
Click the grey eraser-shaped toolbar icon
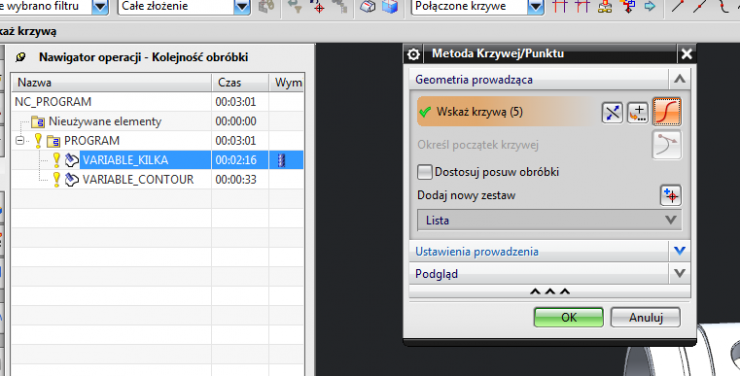[368, 7]
